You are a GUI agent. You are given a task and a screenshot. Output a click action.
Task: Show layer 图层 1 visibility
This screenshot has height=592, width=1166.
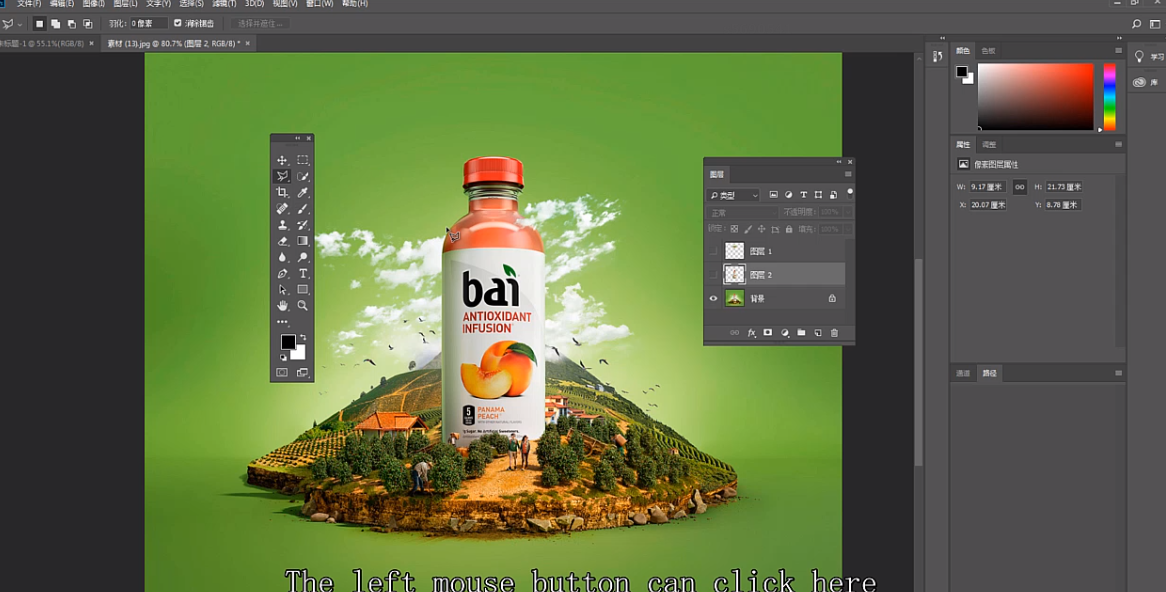[713, 251]
